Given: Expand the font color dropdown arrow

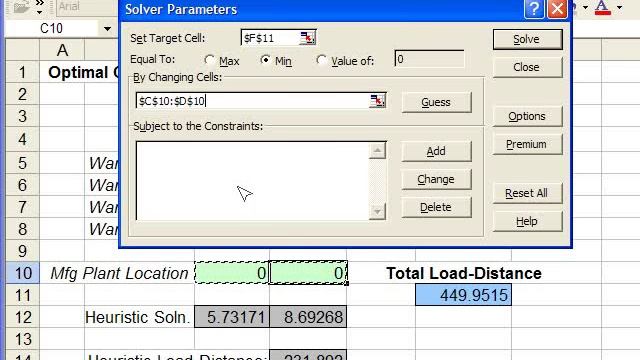Looking at the screenshot, I should point(619,7).
